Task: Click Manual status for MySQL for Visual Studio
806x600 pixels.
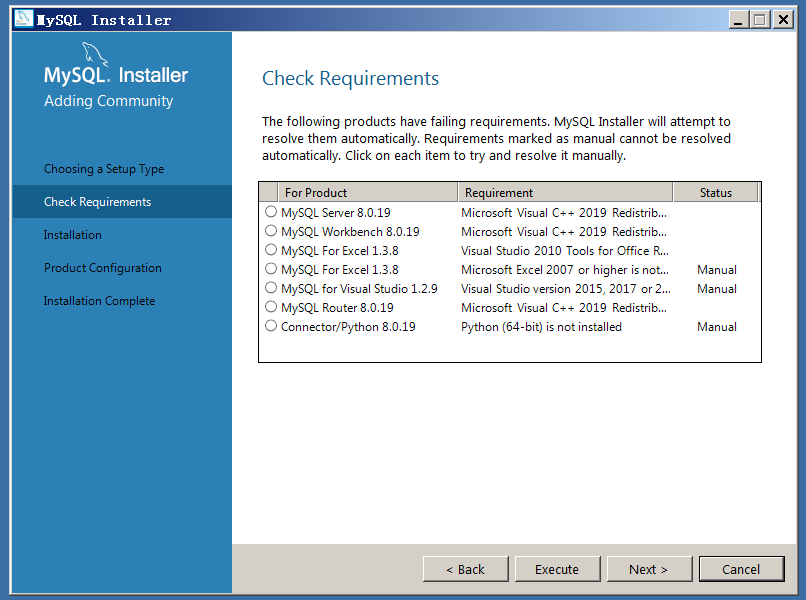Action: point(717,289)
